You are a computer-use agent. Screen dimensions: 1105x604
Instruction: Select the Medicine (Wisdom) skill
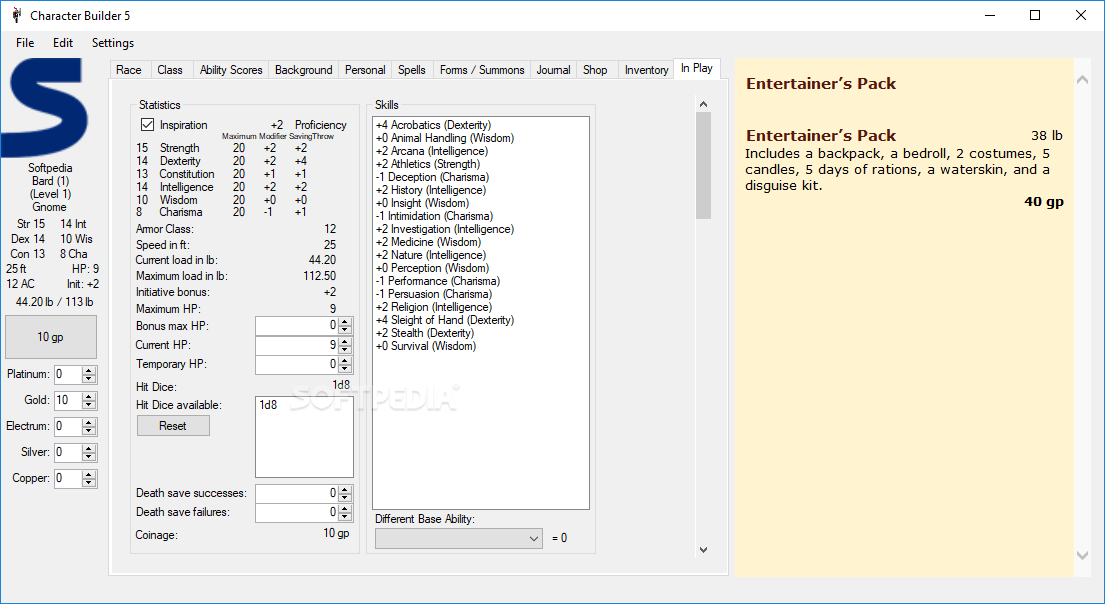coord(428,242)
